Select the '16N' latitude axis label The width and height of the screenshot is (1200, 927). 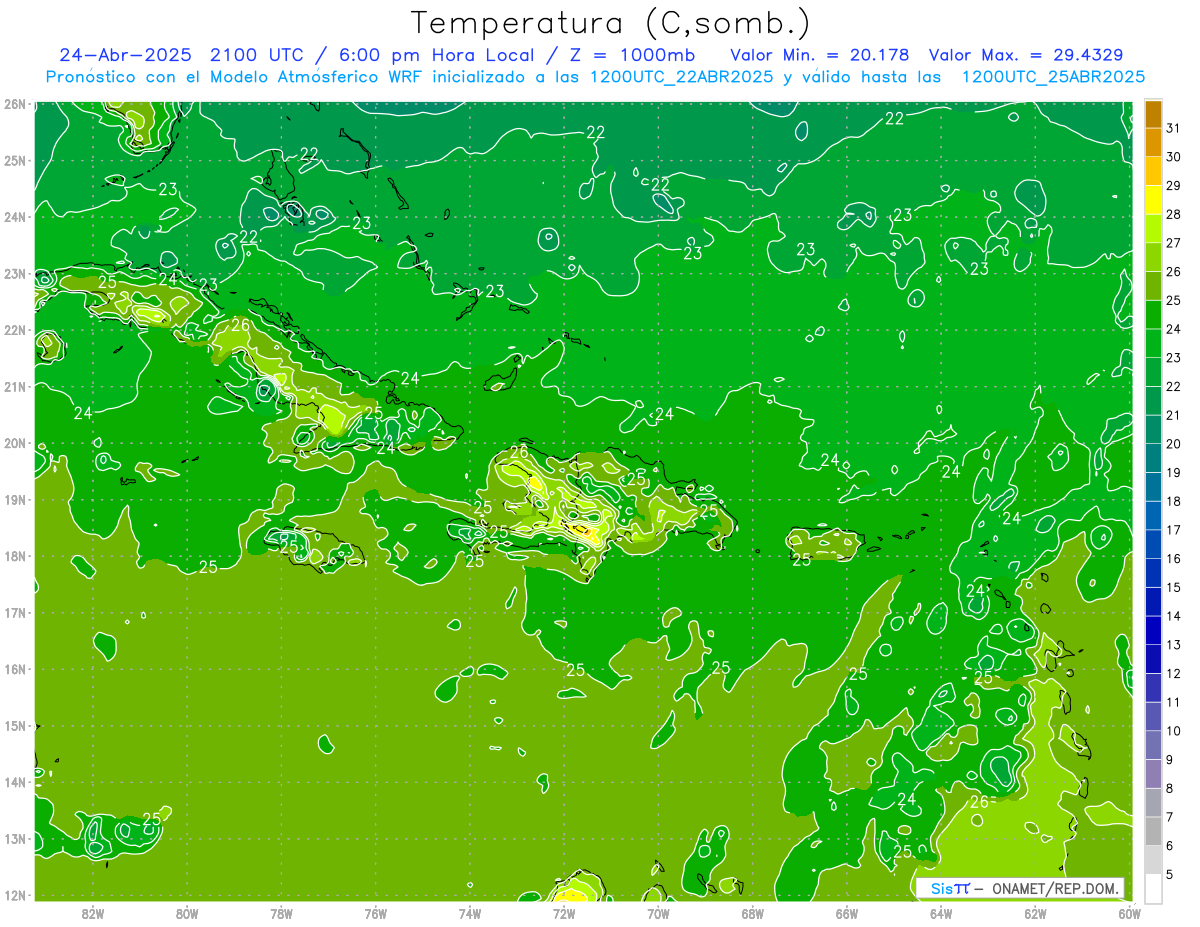[15, 669]
